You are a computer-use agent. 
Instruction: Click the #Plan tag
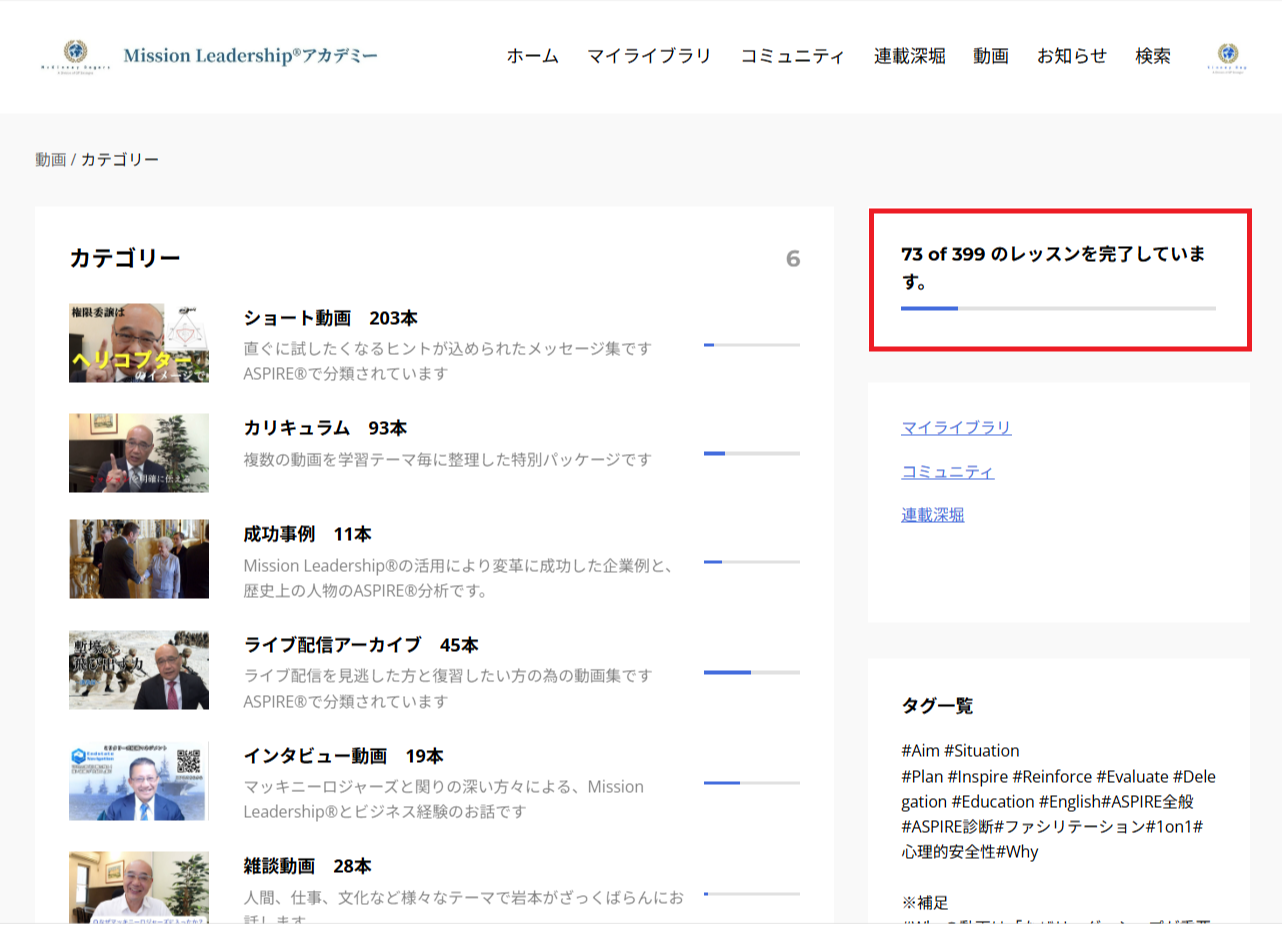(x=922, y=777)
